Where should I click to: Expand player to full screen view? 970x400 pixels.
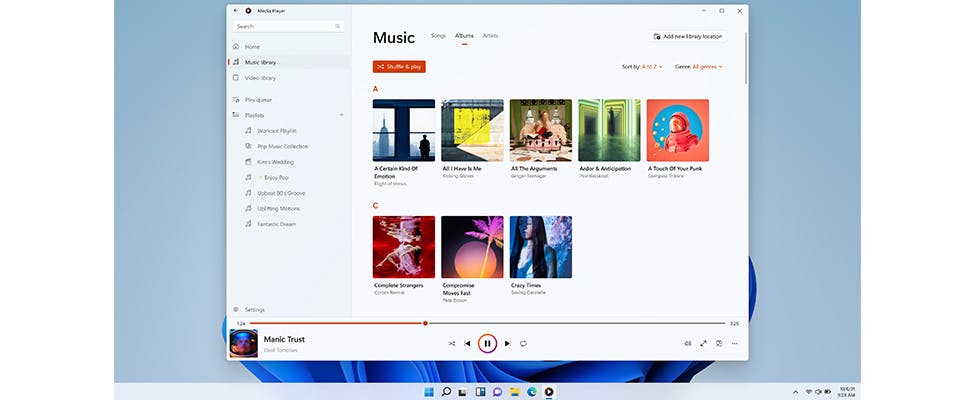(703, 343)
